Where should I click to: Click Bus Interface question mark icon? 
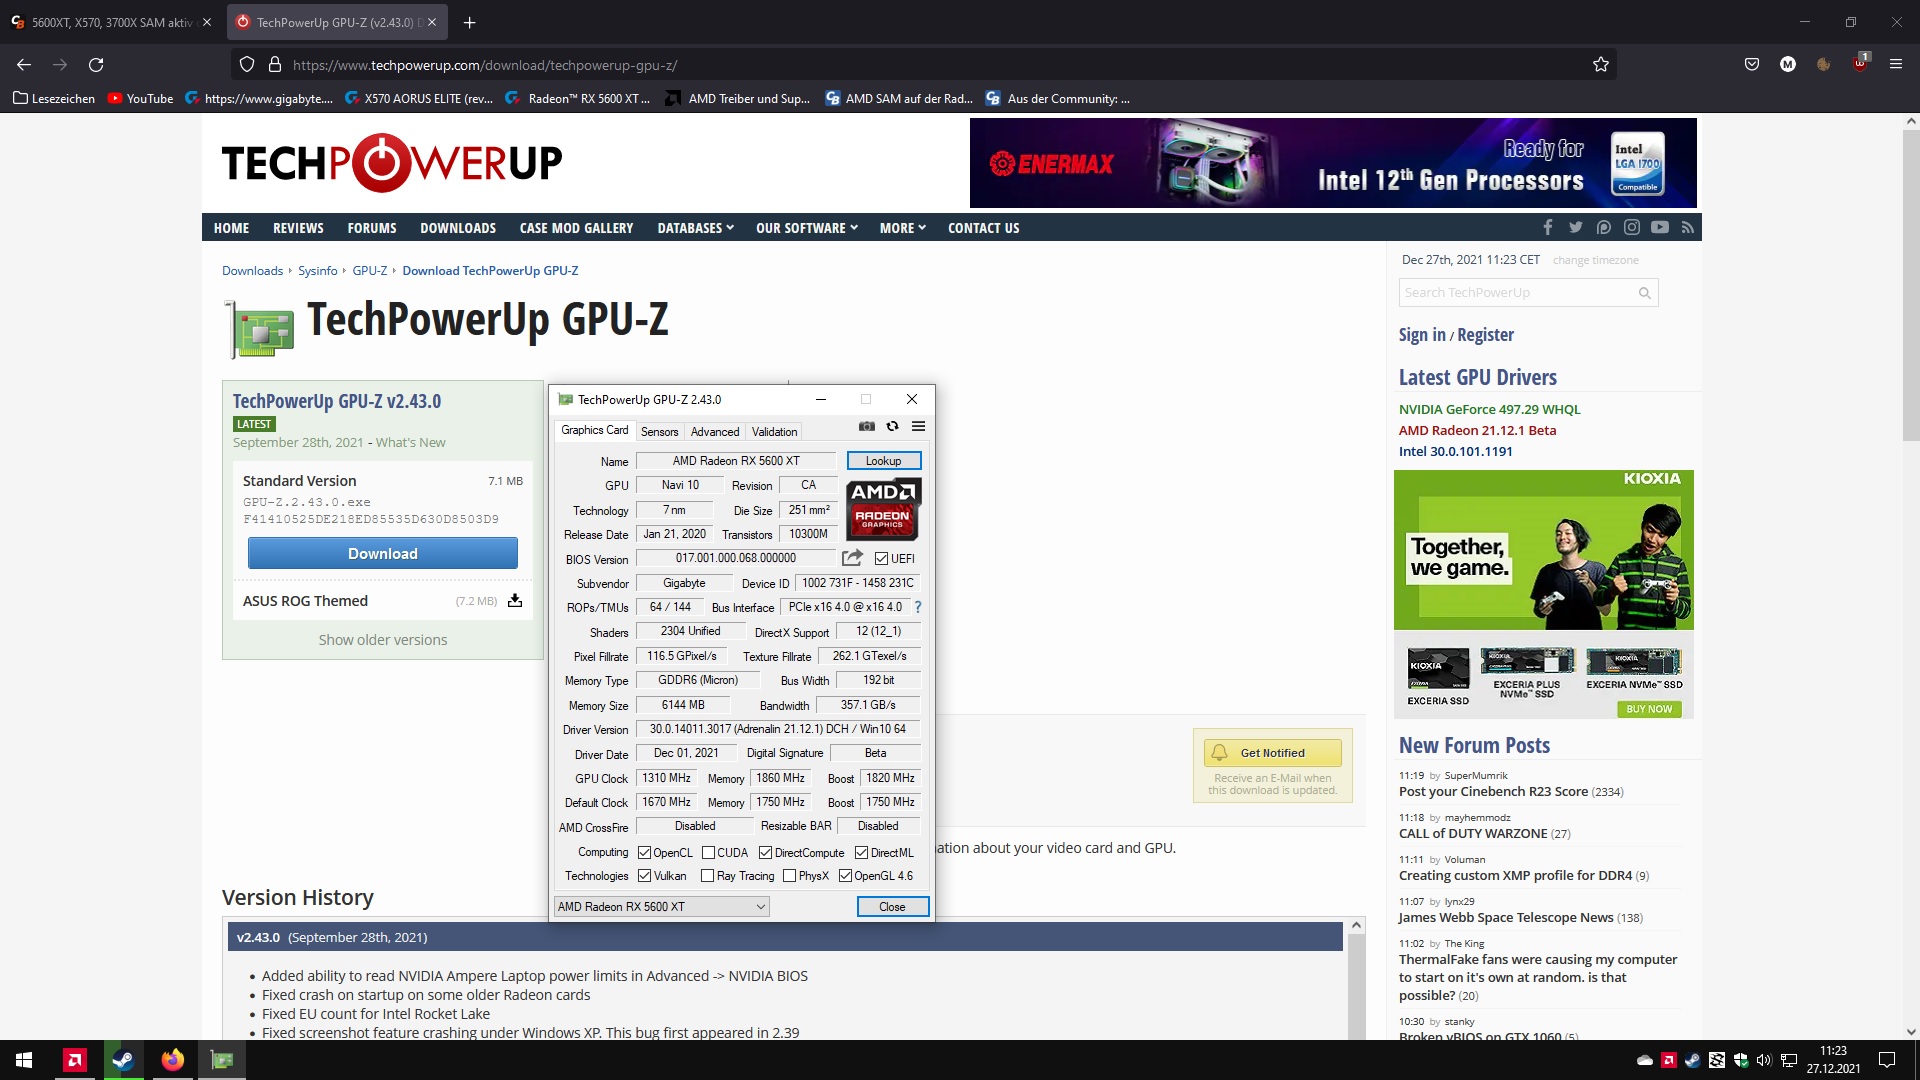point(918,607)
